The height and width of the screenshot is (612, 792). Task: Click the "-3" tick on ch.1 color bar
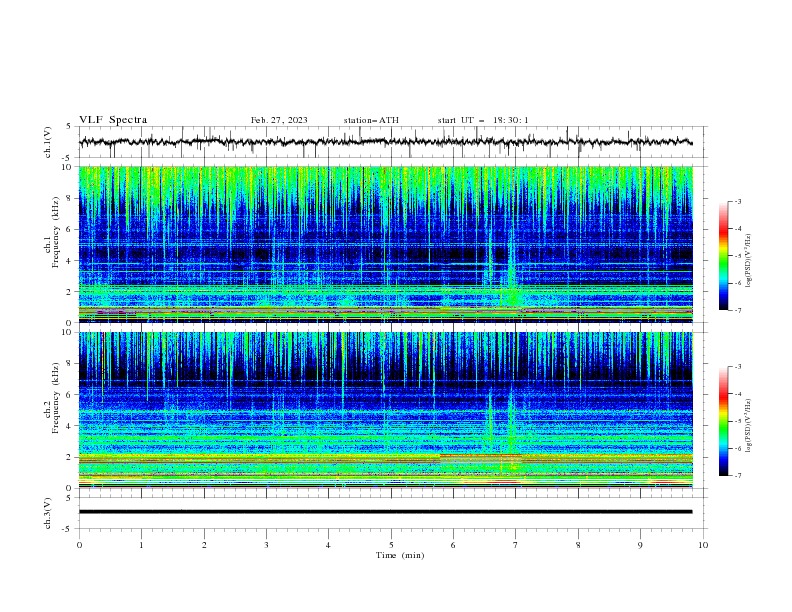(x=737, y=201)
